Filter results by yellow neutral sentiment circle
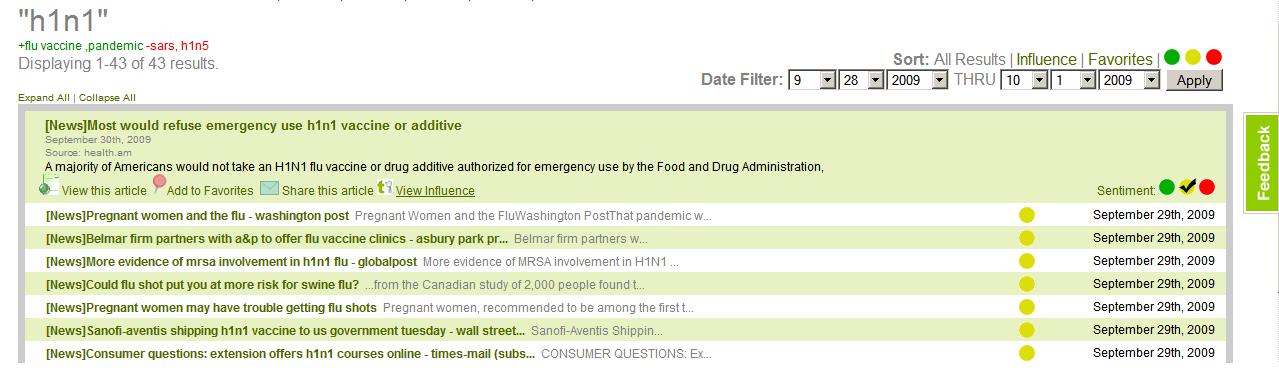1279x370 pixels. coord(1193,57)
